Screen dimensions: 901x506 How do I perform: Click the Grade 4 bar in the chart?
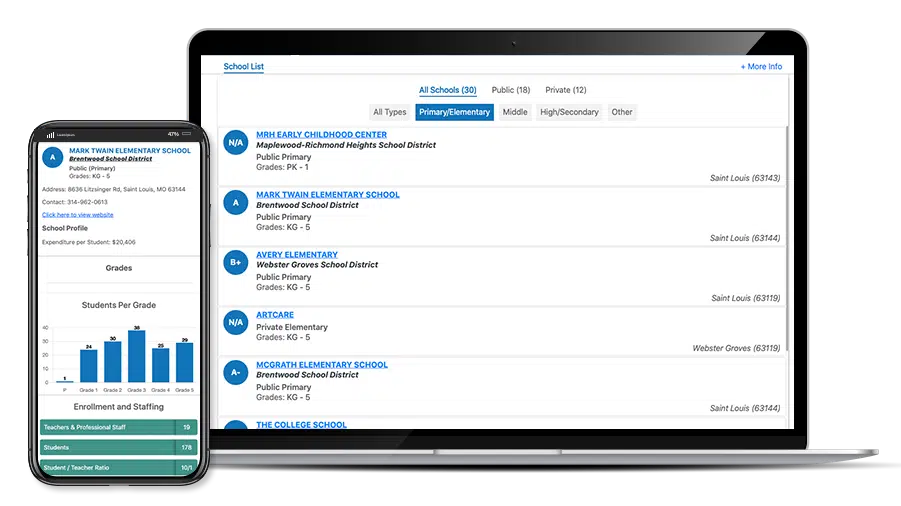(160, 365)
